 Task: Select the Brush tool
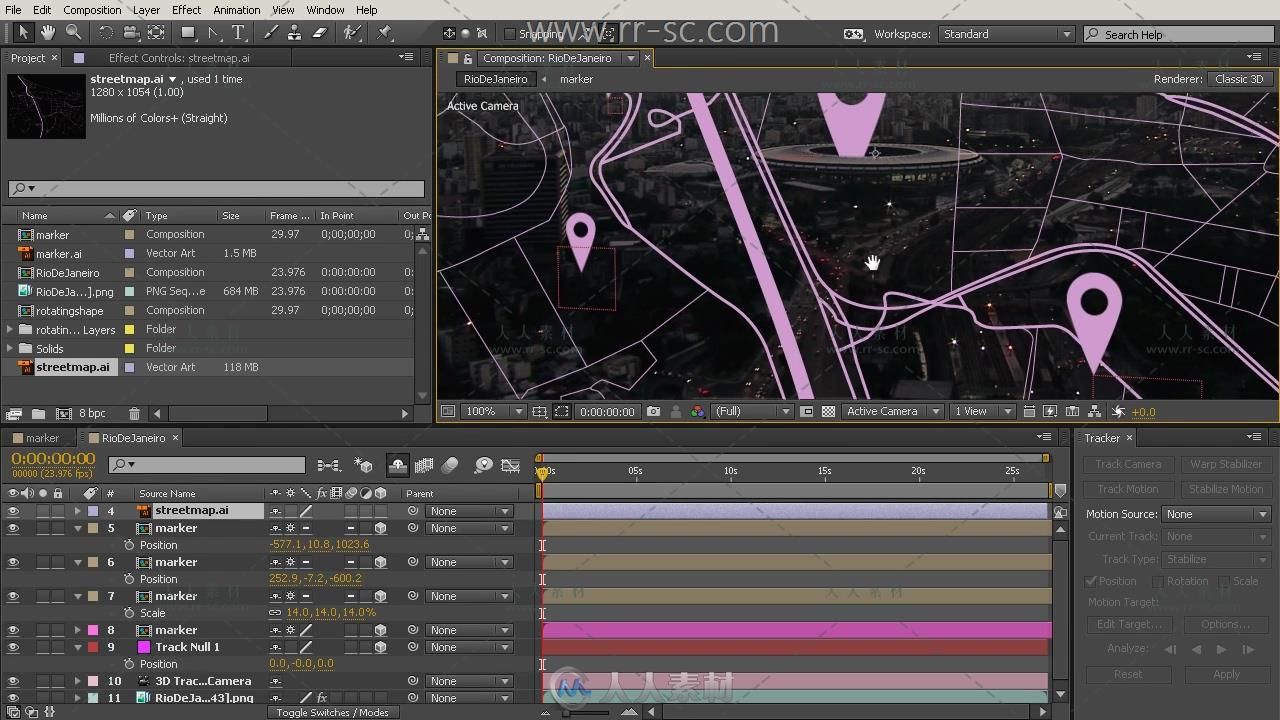[270, 33]
